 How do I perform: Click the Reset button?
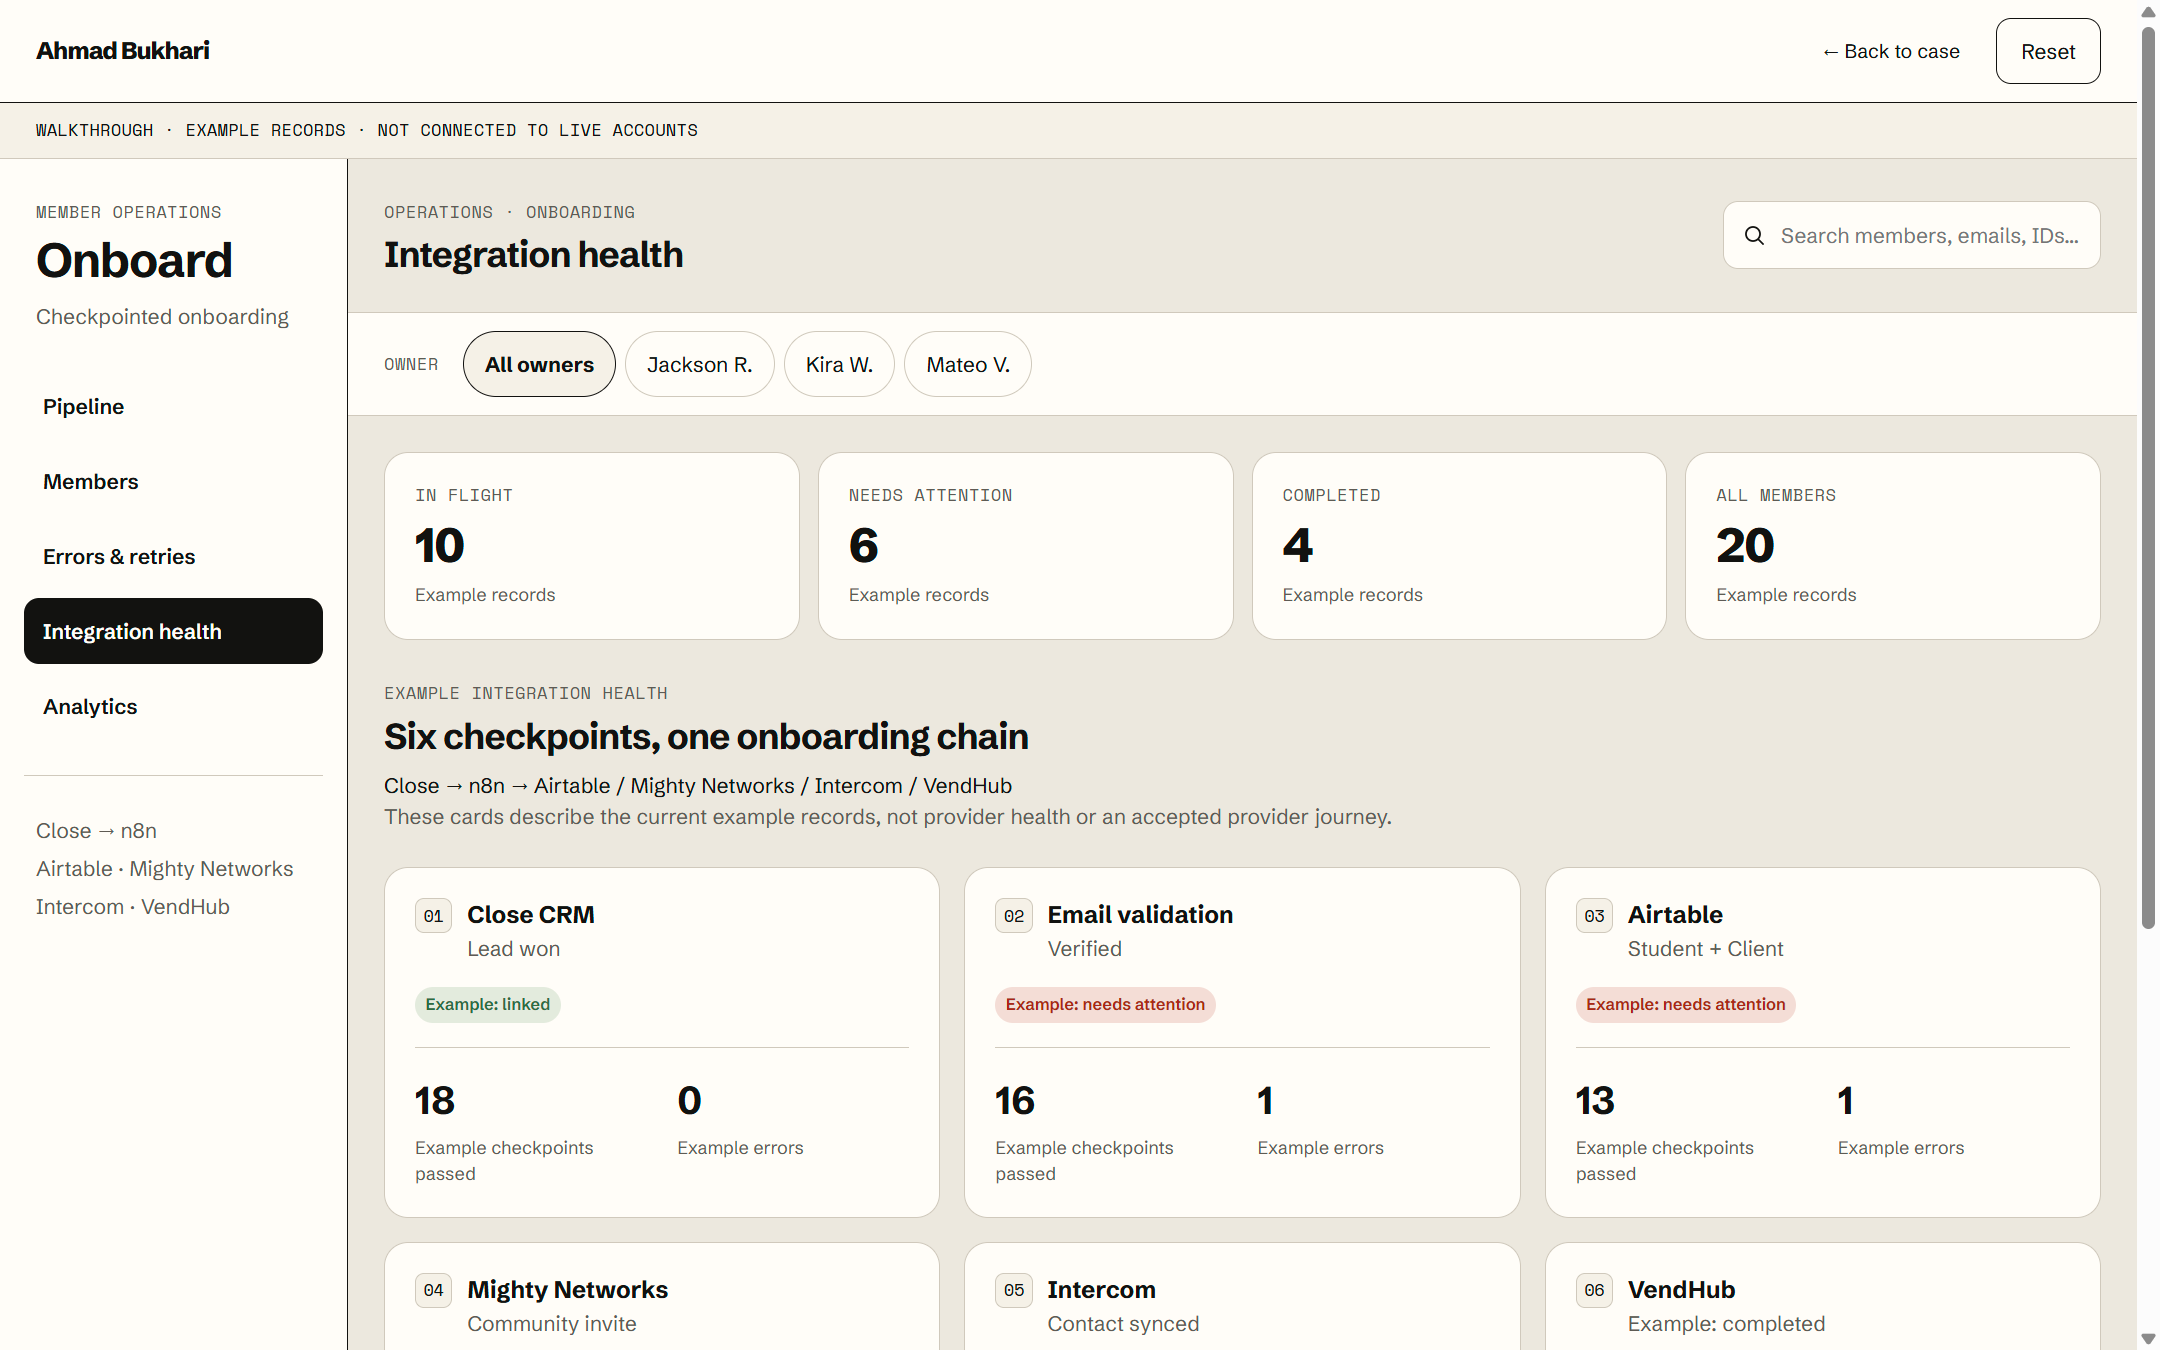pyautogui.click(x=2047, y=51)
